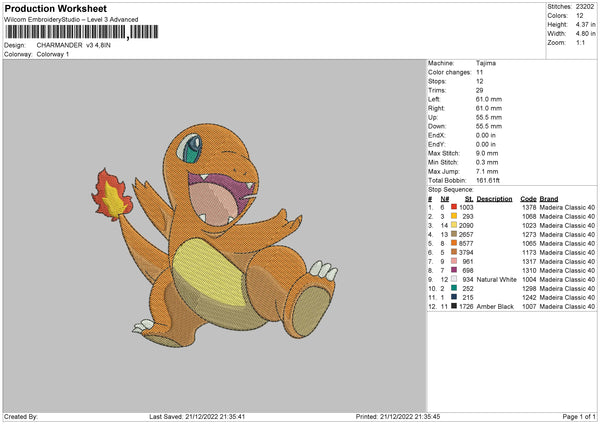
Task: Click the Machine value Tajima
Action: 486,63
